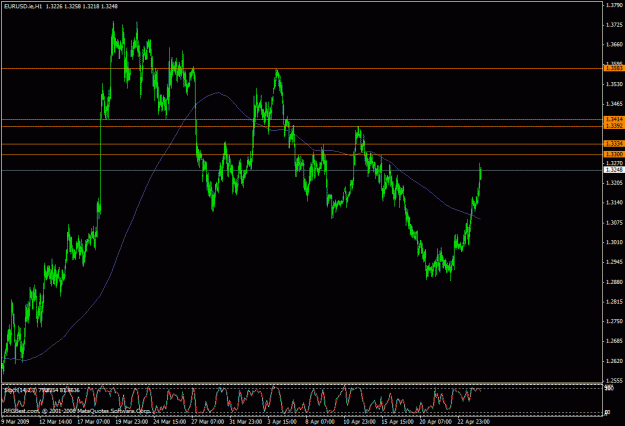Click the 8 Apr 07:00 time label

click(320, 421)
